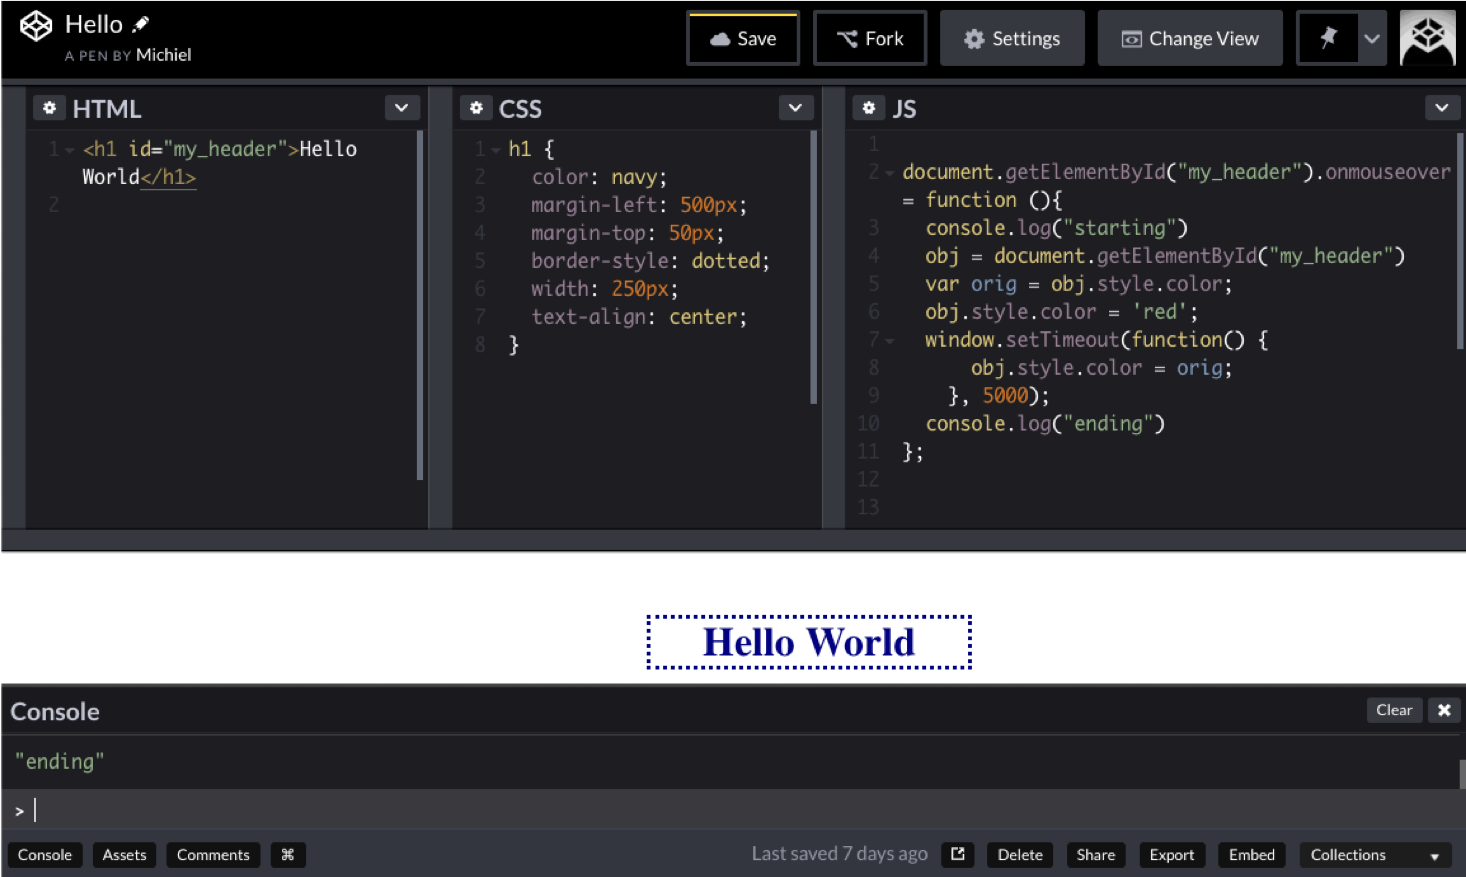Save the pen
The image size is (1466, 877).
(743, 39)
